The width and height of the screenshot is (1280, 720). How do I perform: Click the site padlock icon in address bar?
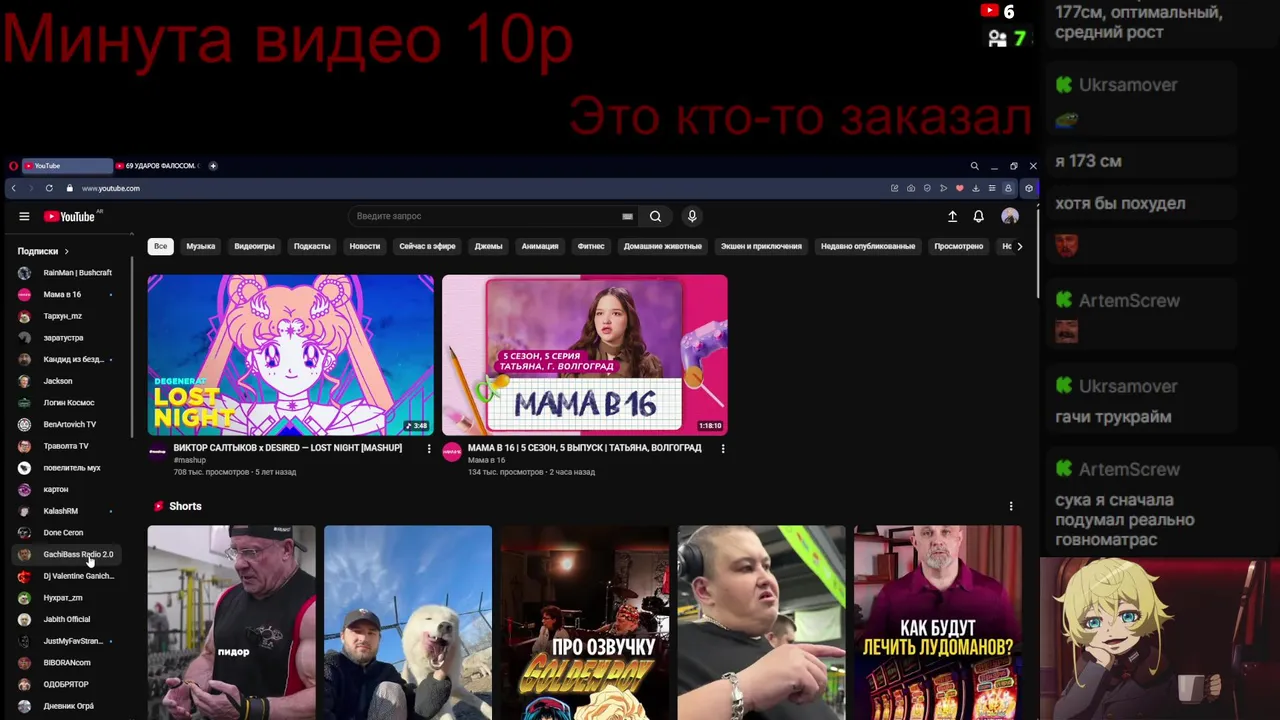pos(69,188)
